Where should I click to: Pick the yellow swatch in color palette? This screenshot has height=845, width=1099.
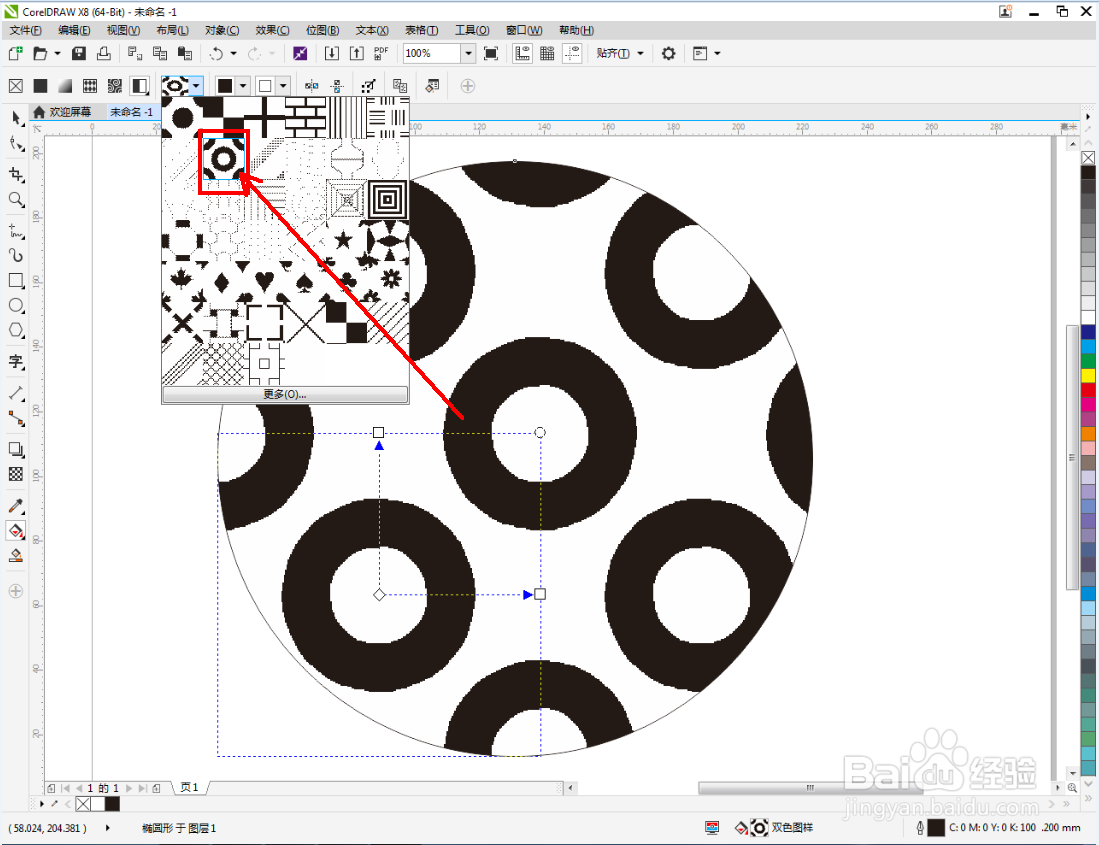(x=1088, y=376)
